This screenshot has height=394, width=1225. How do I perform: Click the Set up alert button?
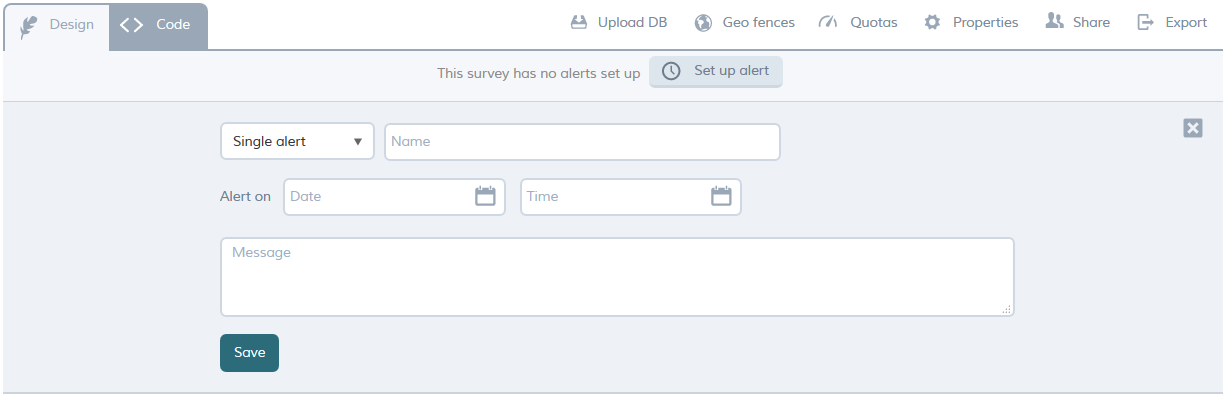click(x=716, y=71)
